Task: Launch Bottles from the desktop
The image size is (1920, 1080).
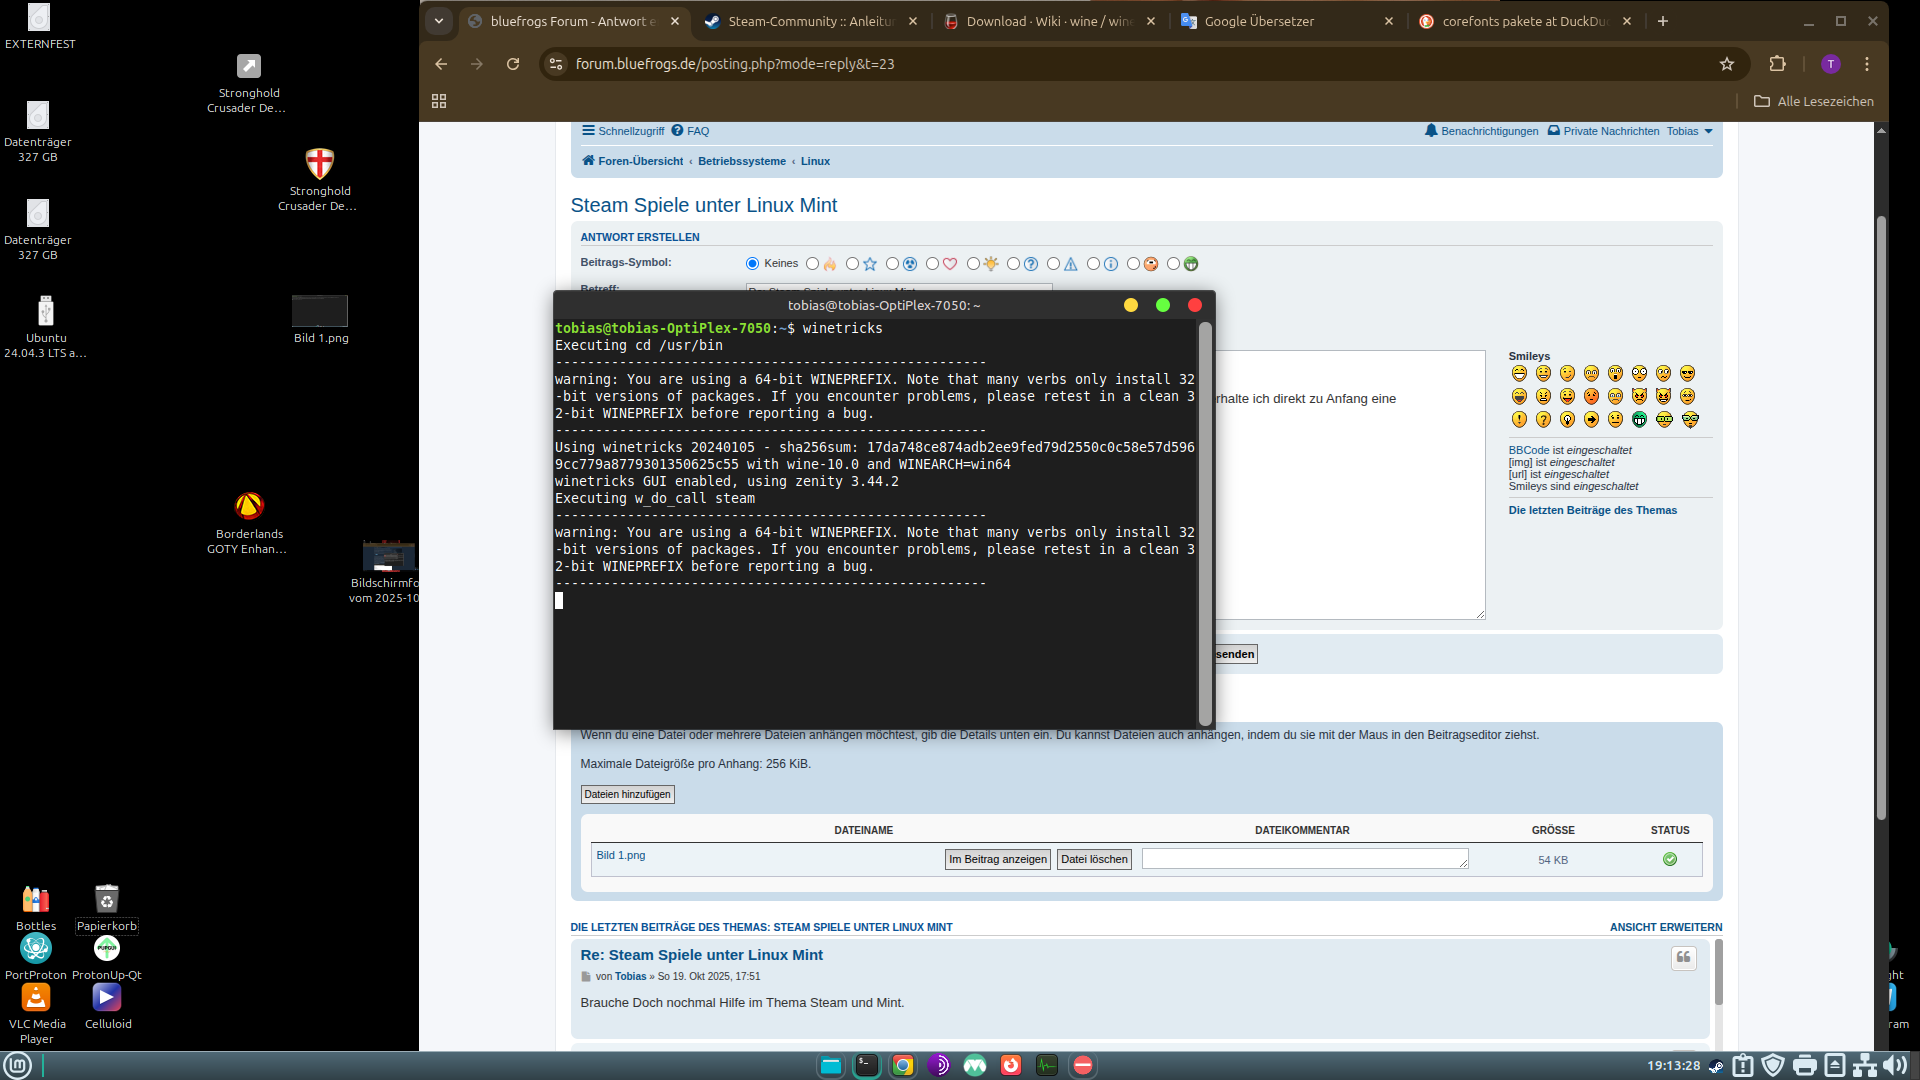Action: coord(35,898)
